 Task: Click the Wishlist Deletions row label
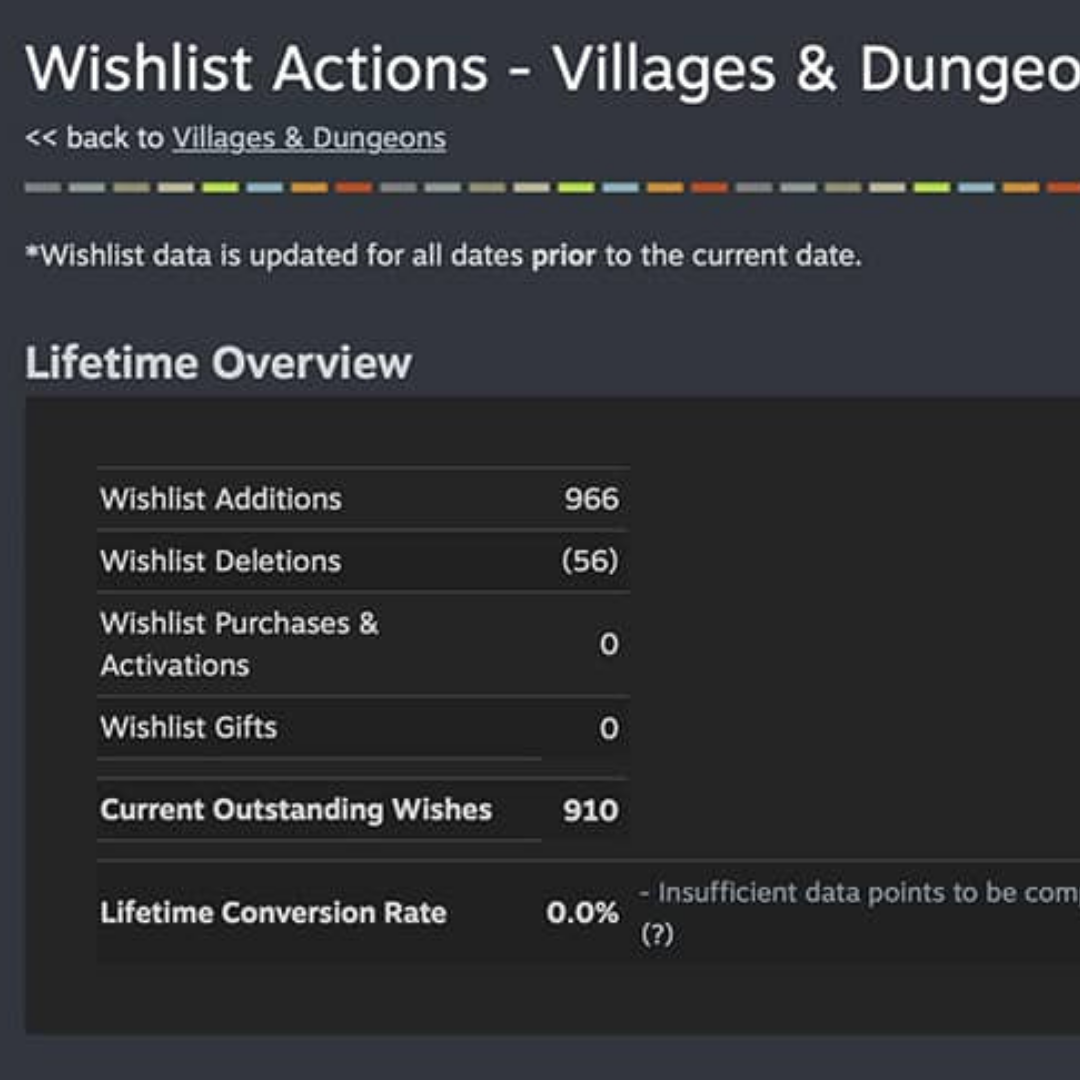[221, 561]
